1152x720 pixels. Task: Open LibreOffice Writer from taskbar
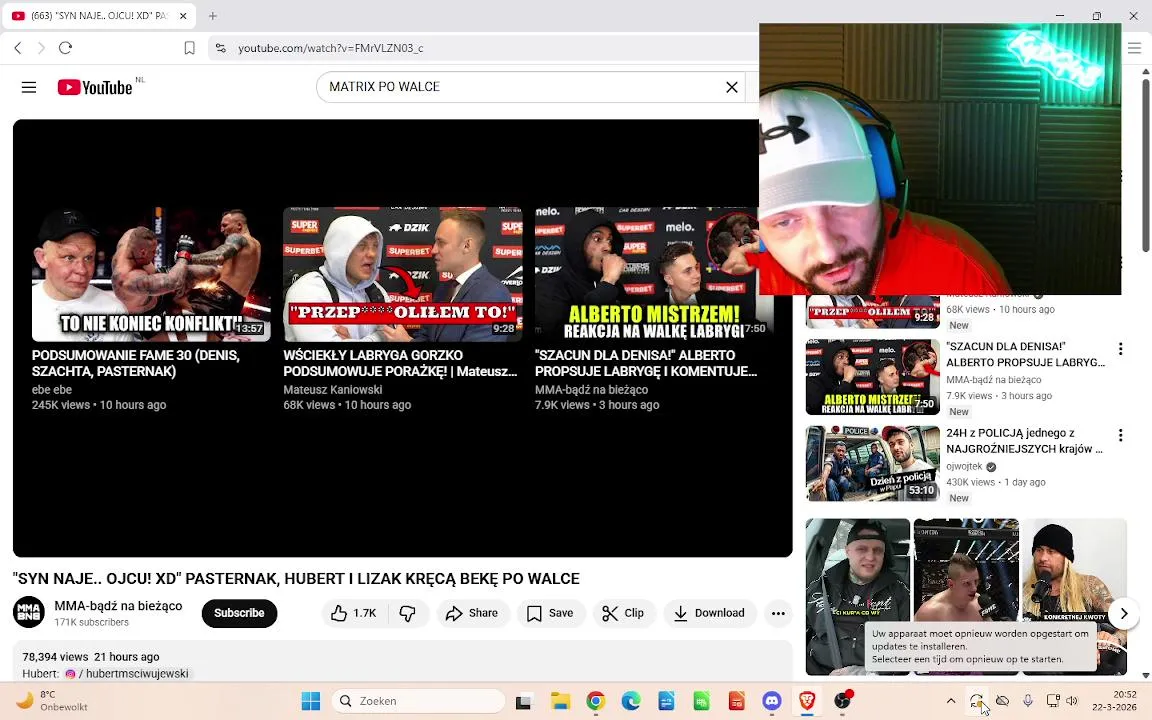[x=666, y=702]
